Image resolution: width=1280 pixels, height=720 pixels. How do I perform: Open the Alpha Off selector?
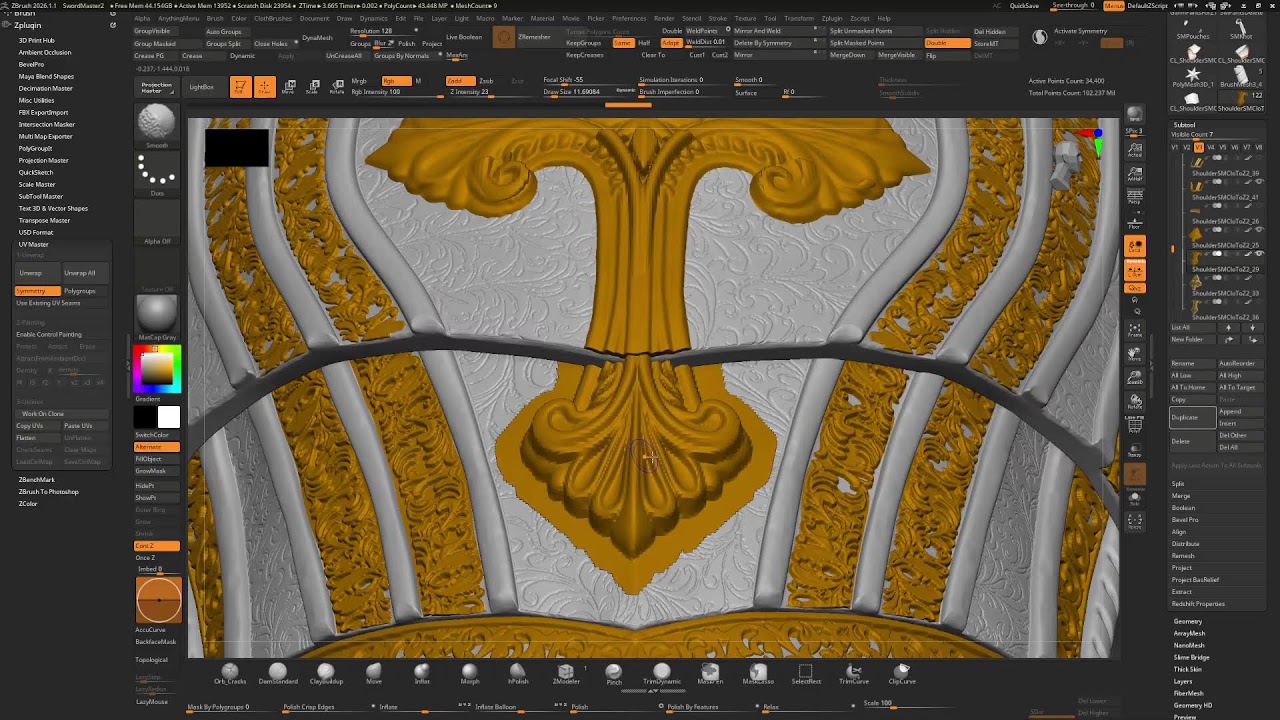tap(156, 222)
